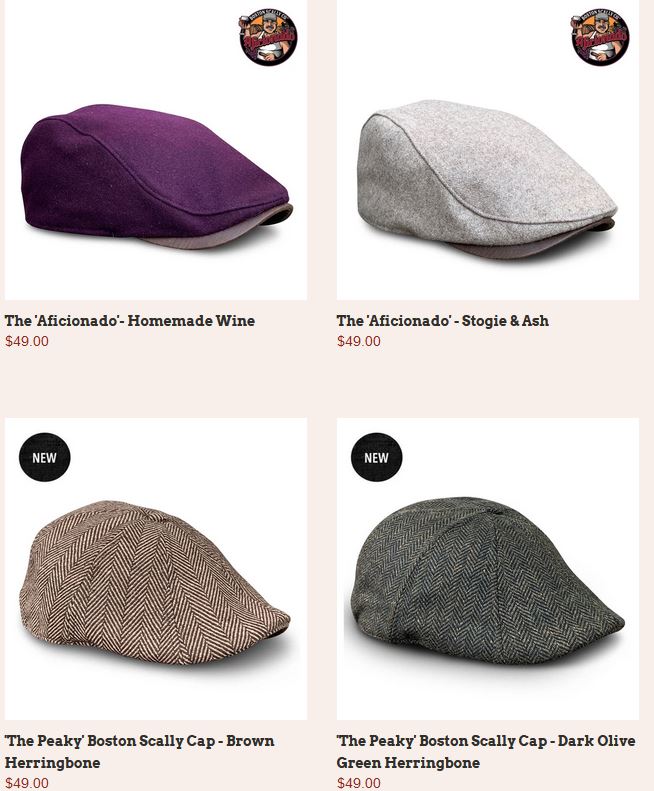Click the $49.00 price under Homemade Wine
654x791 pixels.
pos(27,342)
